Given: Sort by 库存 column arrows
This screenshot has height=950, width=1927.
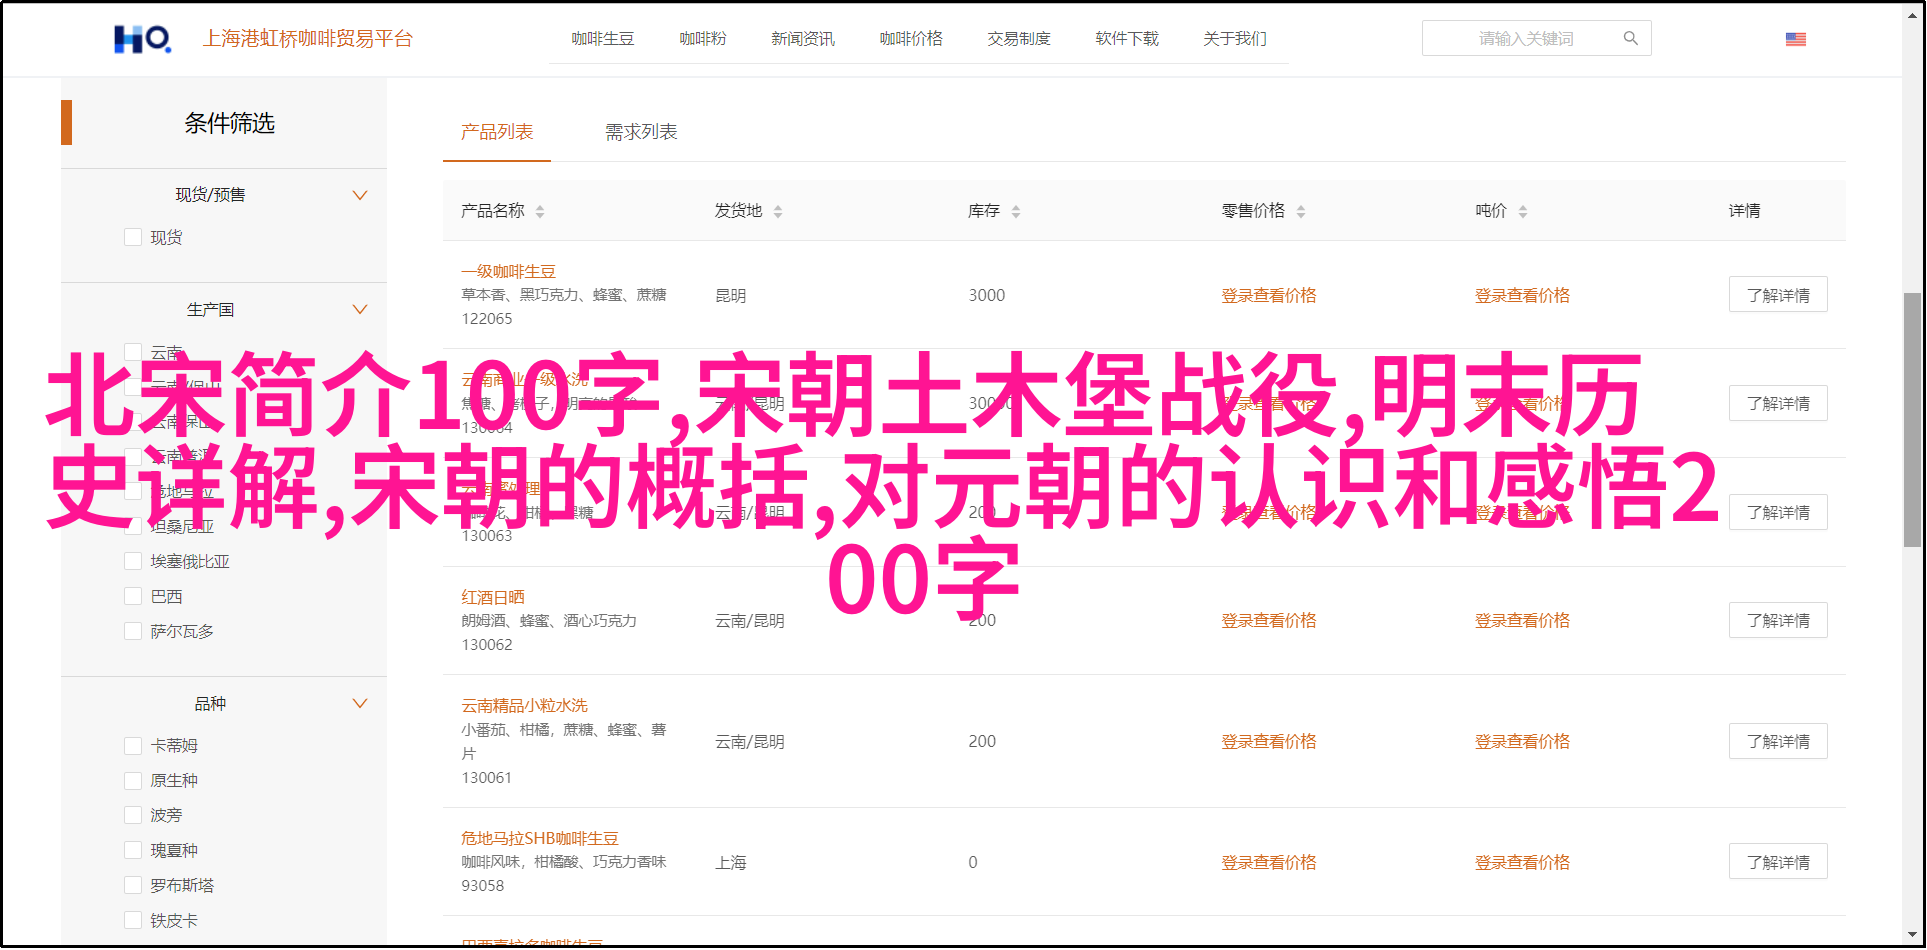Looking at the screenshot, I should [1016, 211].
